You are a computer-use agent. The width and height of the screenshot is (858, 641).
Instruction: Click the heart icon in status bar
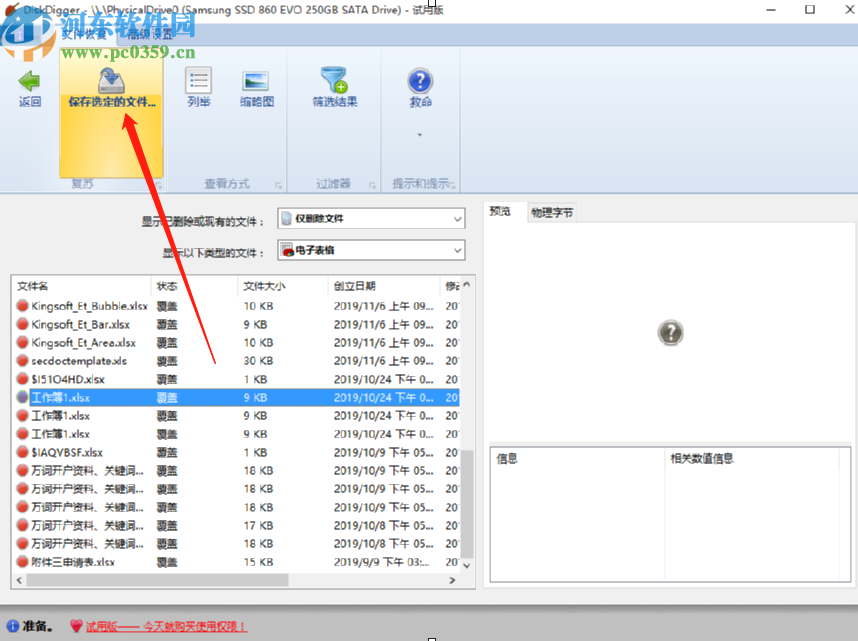76,626
